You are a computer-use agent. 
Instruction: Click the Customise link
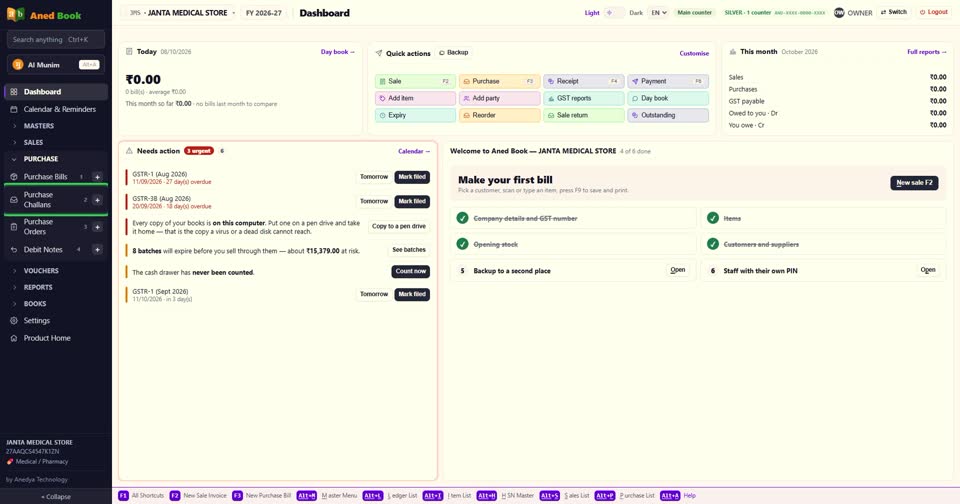pos(694,53)
